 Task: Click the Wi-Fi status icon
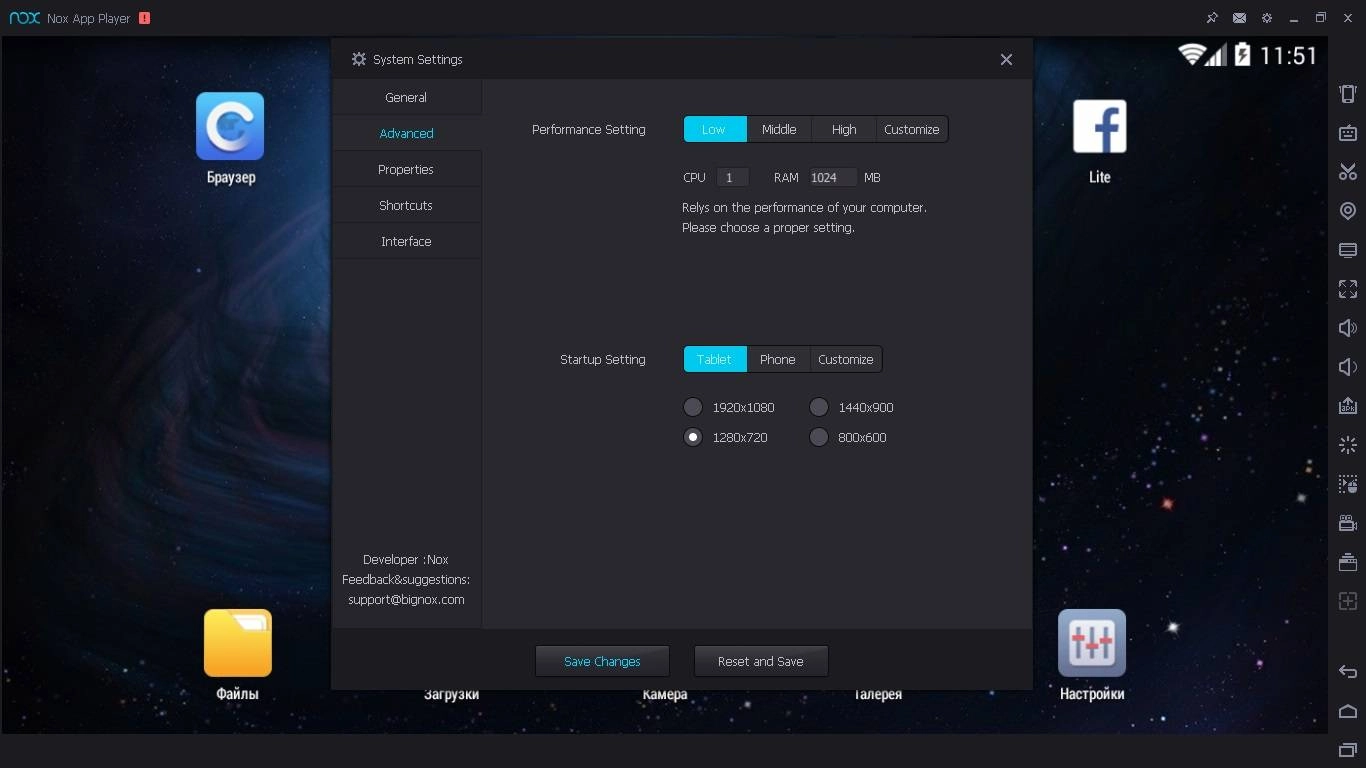coord(1190,54)
